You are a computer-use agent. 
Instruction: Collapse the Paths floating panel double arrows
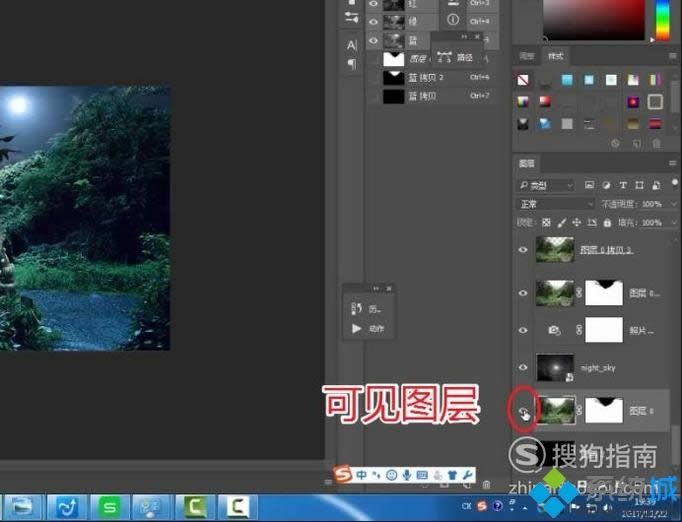464,37
